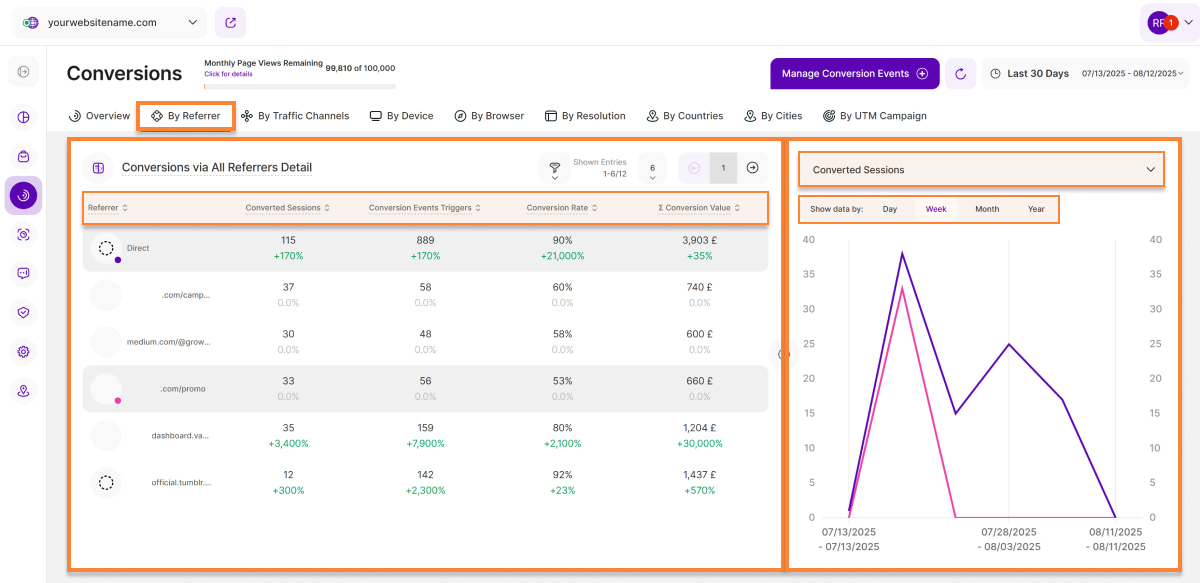Viewport: 1200px width, 583px height.
Task: Click the refresh data icon
Action: coord(960,73)
